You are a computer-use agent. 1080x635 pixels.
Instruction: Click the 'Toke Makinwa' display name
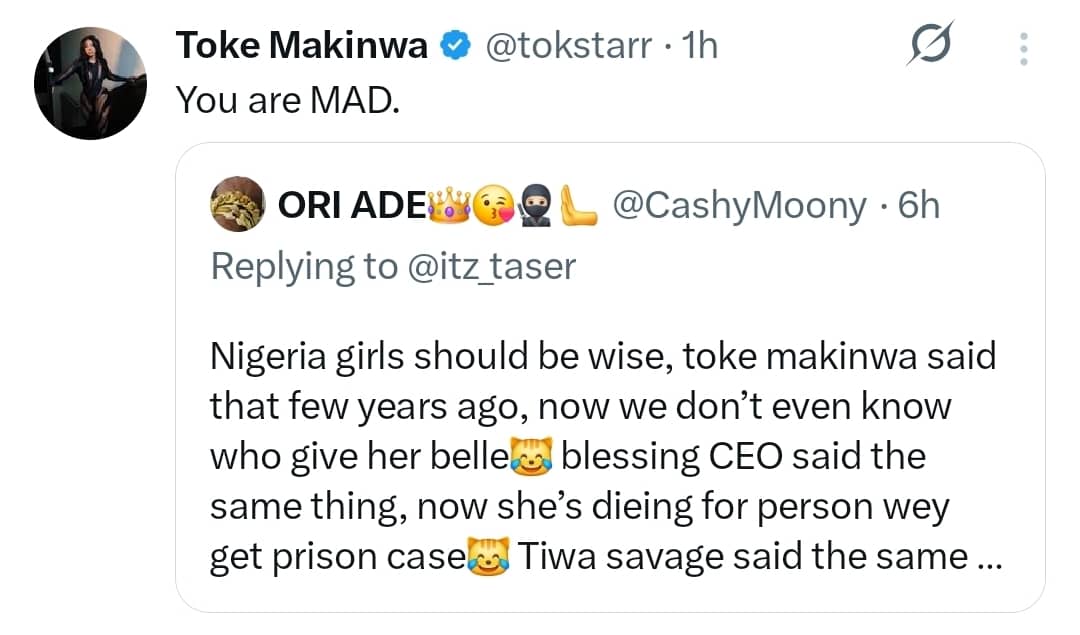[x=300, y=44]
